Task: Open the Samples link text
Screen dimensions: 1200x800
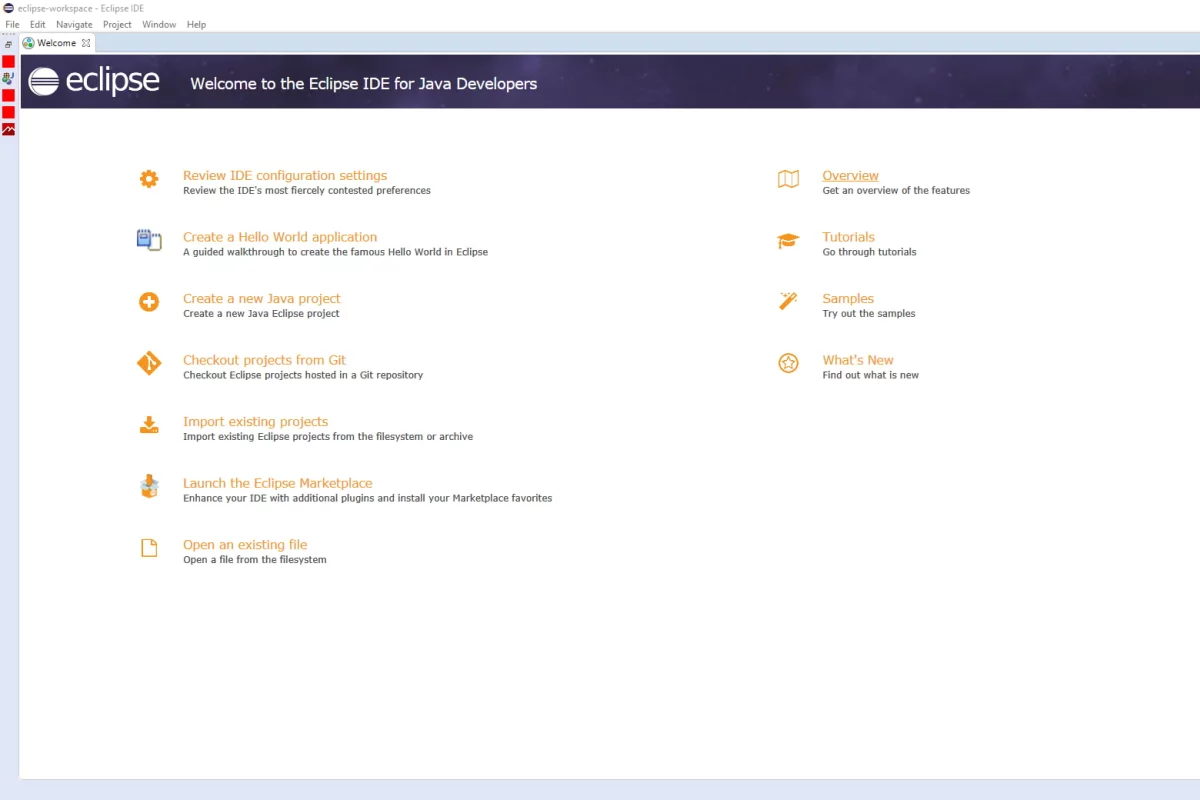Action: [847, 299]
